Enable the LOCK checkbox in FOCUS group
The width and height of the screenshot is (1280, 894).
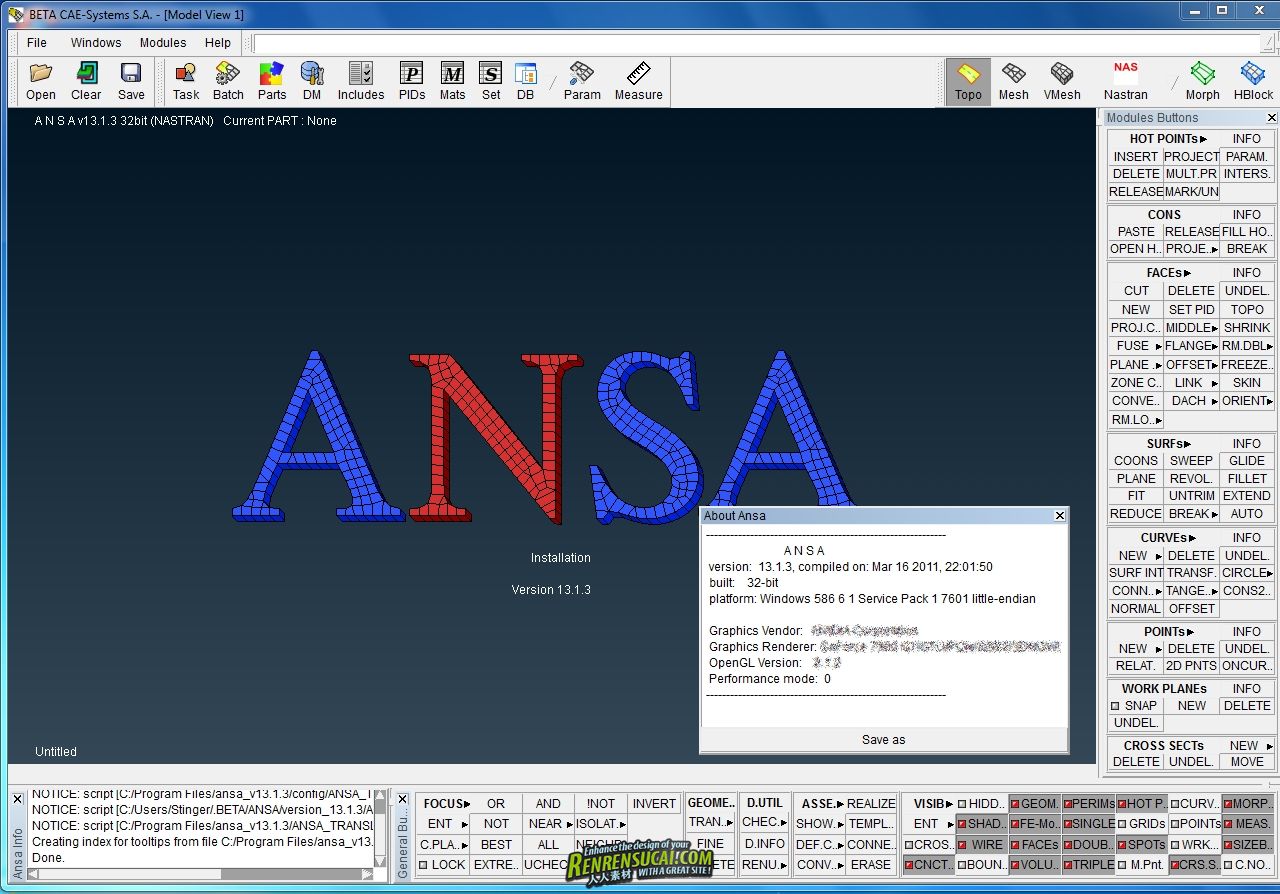(x=423, y=865)
